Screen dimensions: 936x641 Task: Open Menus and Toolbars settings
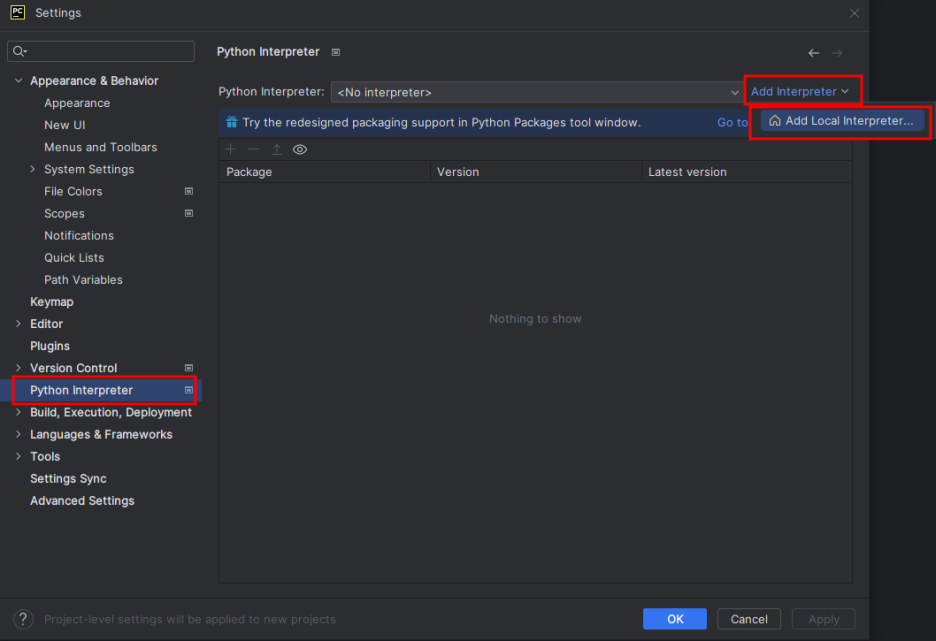pyautogui.click(x=100, y=147)
